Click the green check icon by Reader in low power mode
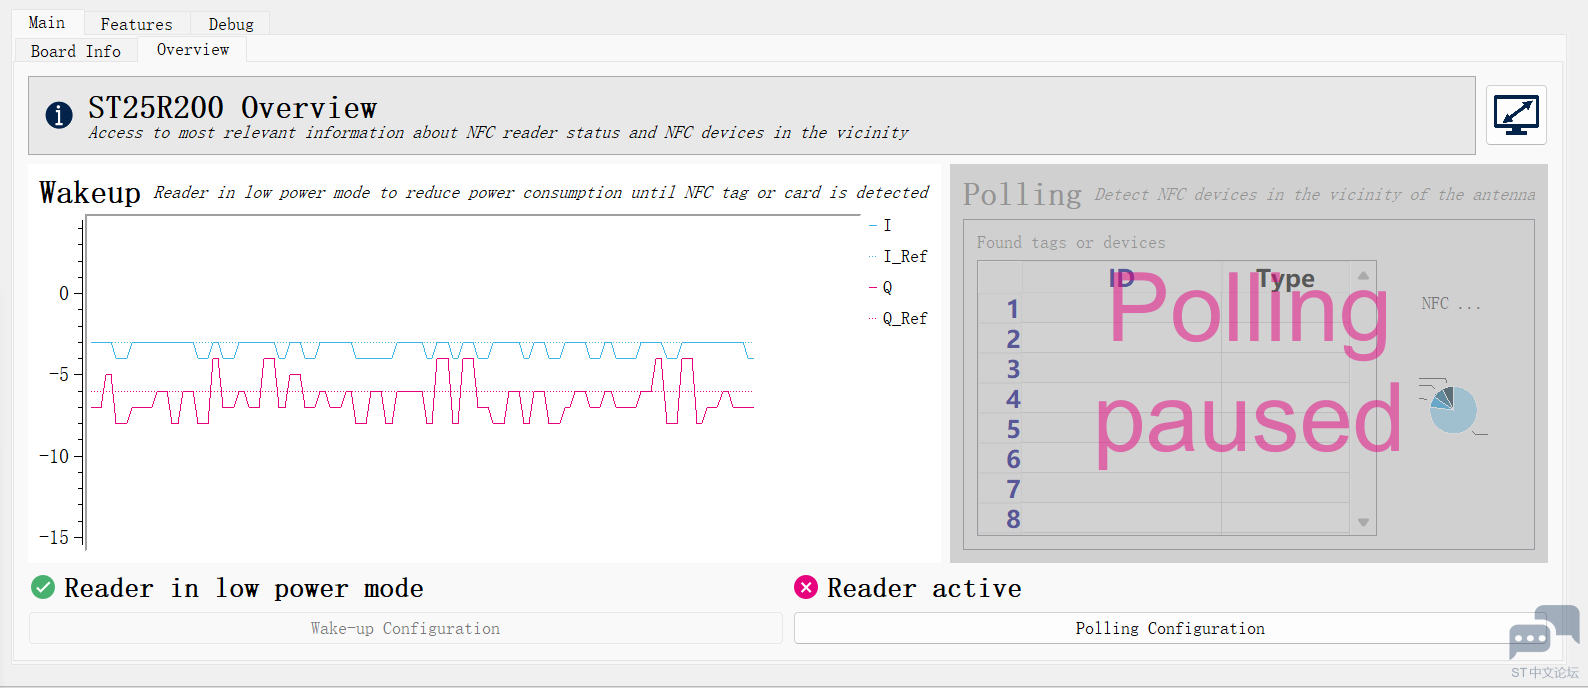The height and width of the screenshot is (688, 1588). (43, 587)
